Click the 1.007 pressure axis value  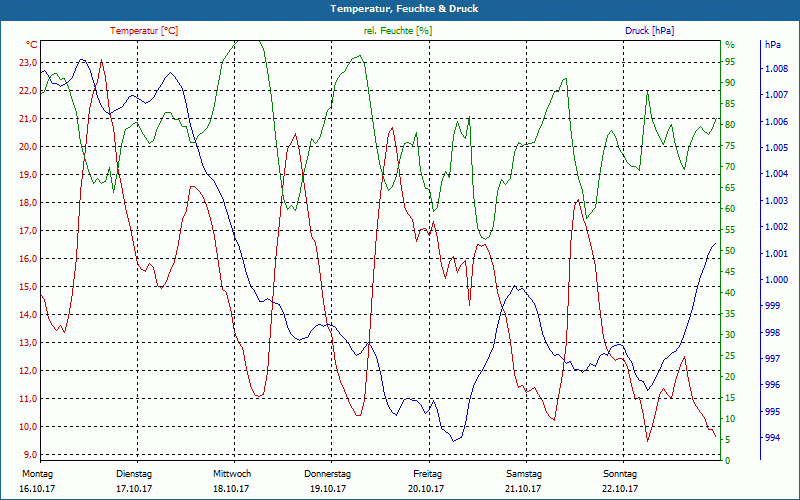click(777, 95)
